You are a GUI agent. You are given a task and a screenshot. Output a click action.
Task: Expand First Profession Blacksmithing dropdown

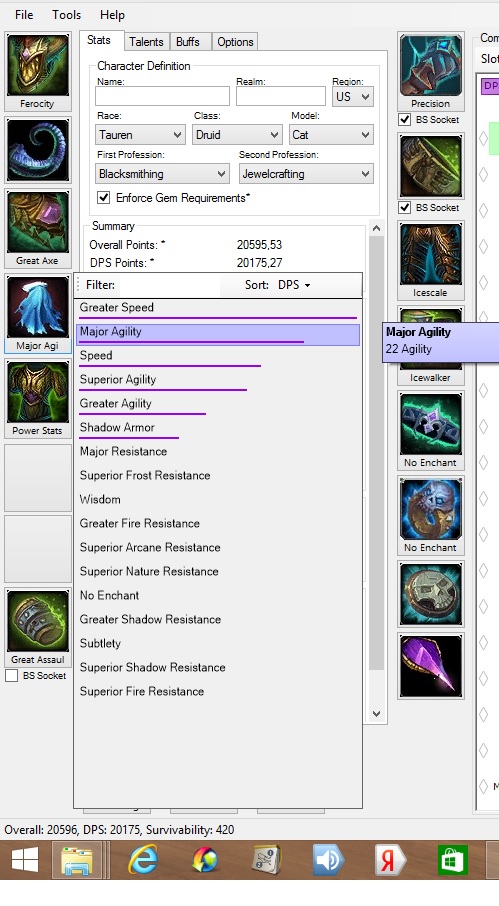click(x=162, y=173)
